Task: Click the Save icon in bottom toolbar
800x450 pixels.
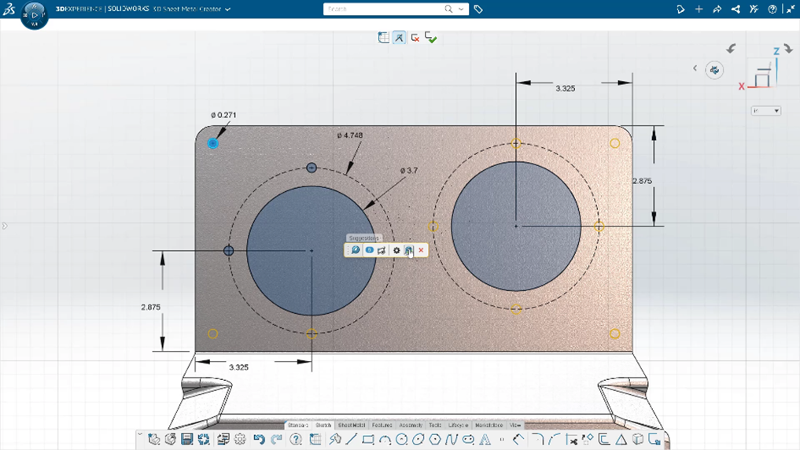Action: 187,439
